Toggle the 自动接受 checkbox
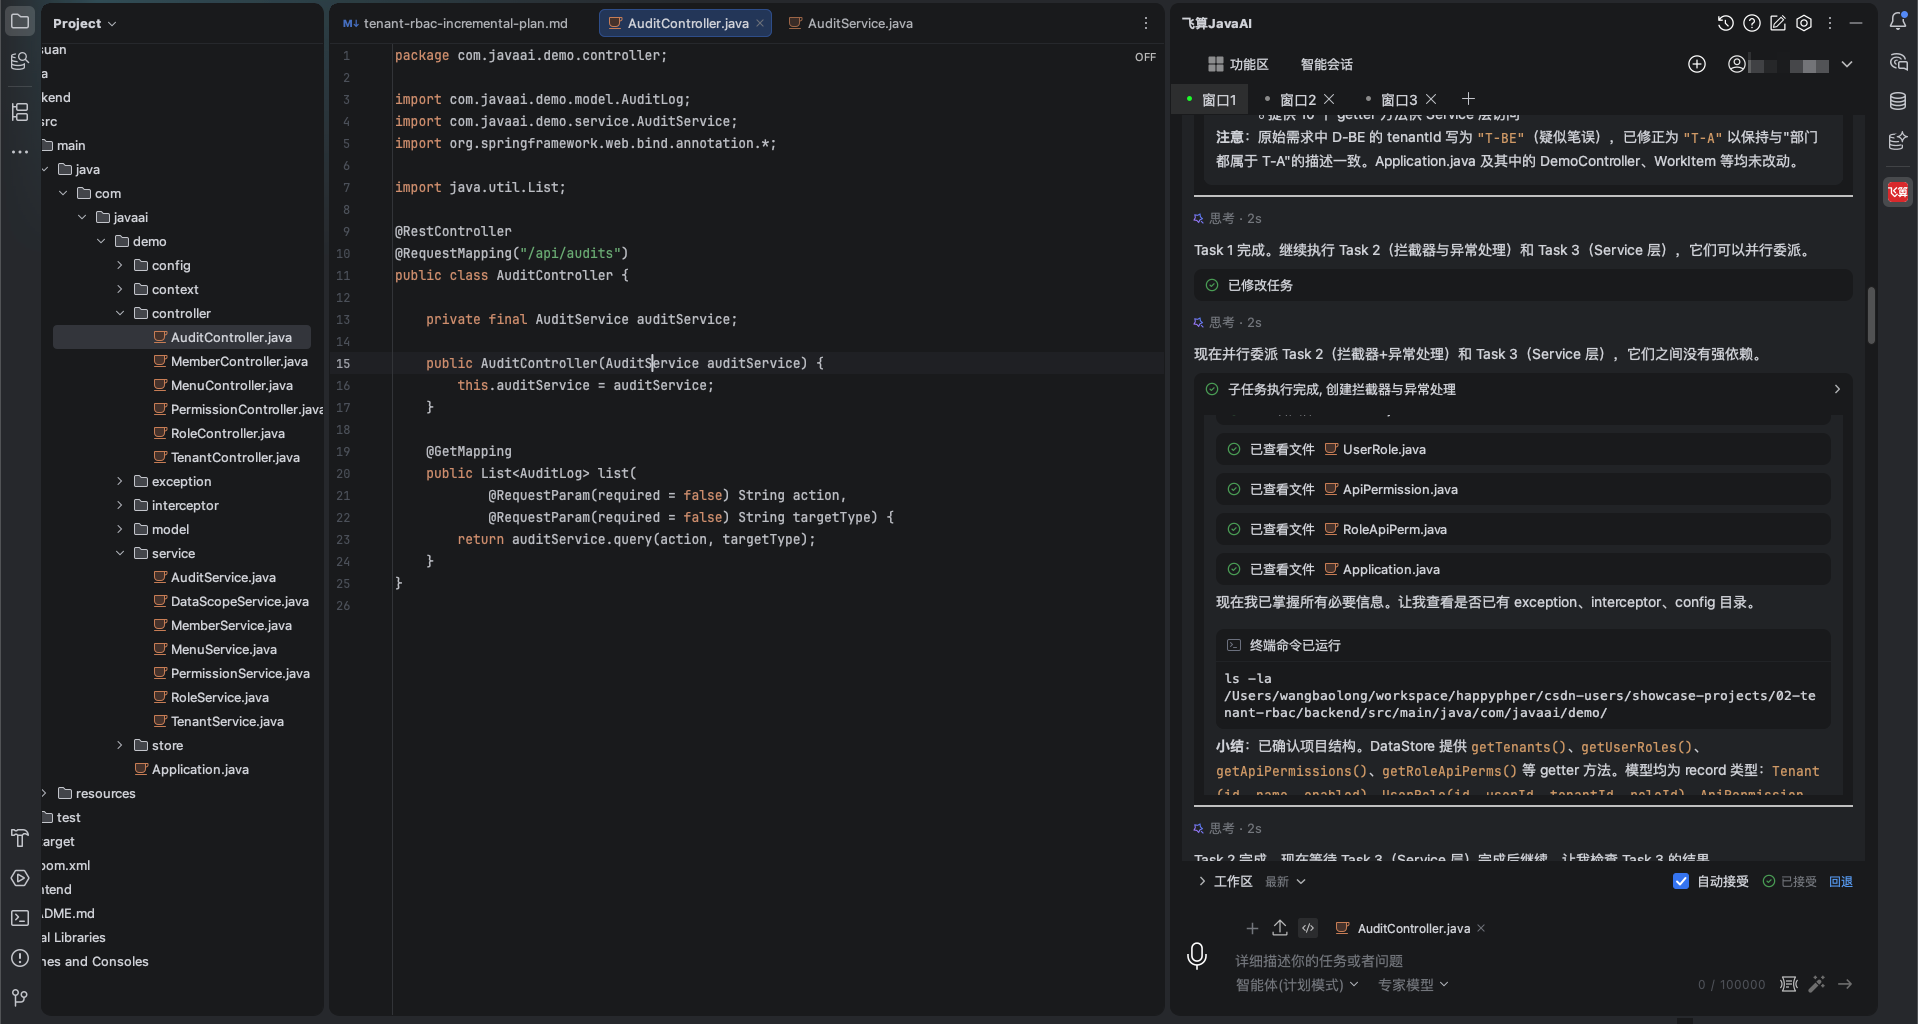This screenshot has width=1918, height=1024. (1681, 881)
